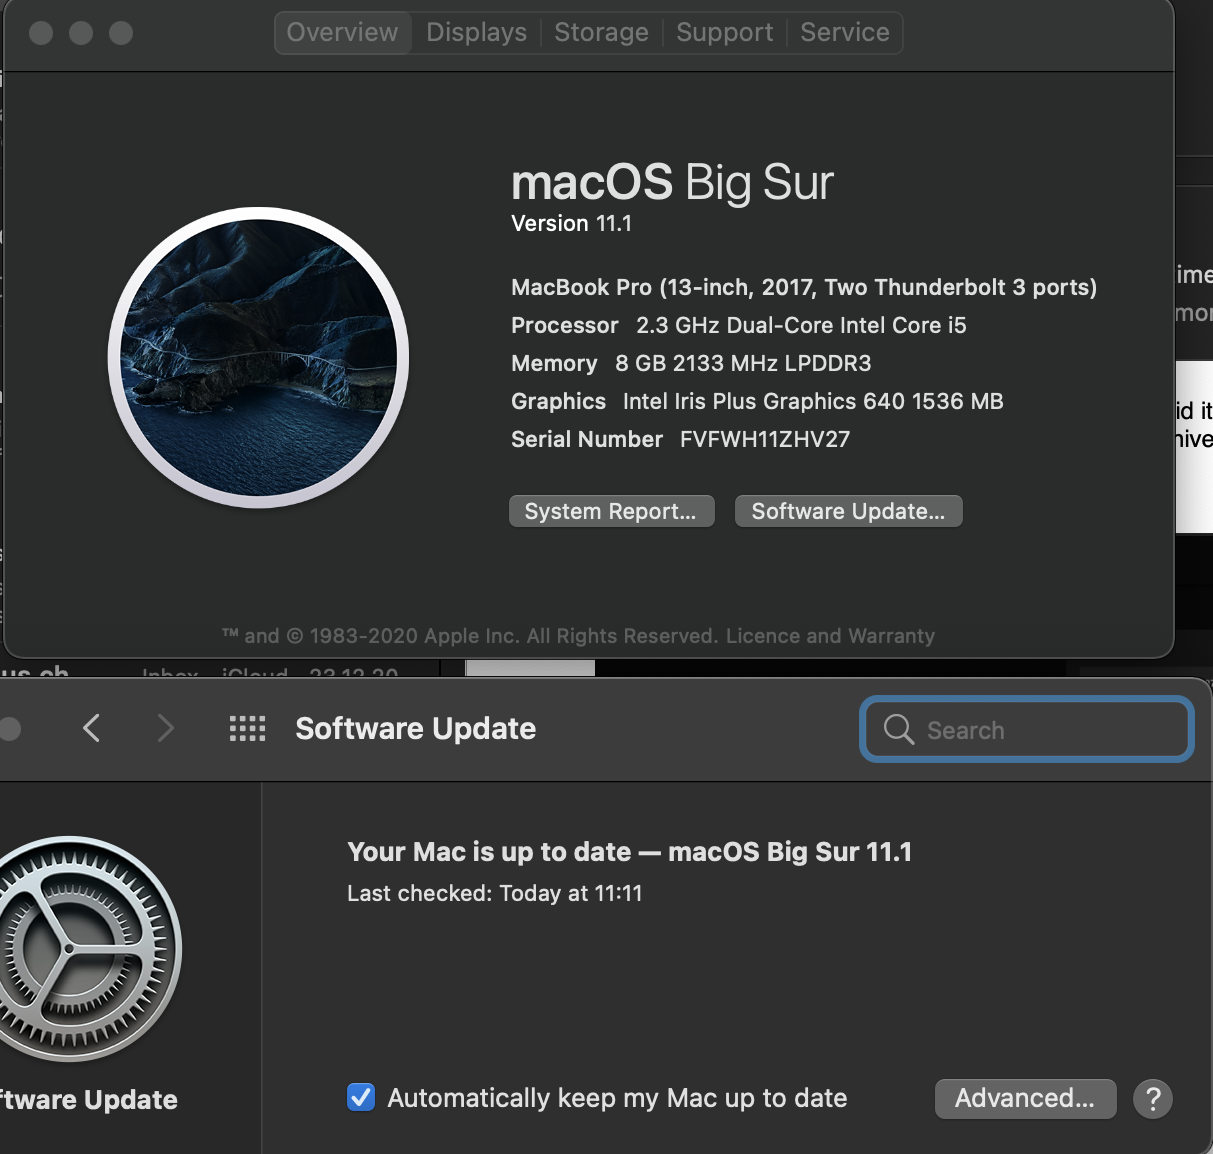This screenshot has height=1154, width=1213.
Task: Open the Support tab
Action: click(724, 32)
